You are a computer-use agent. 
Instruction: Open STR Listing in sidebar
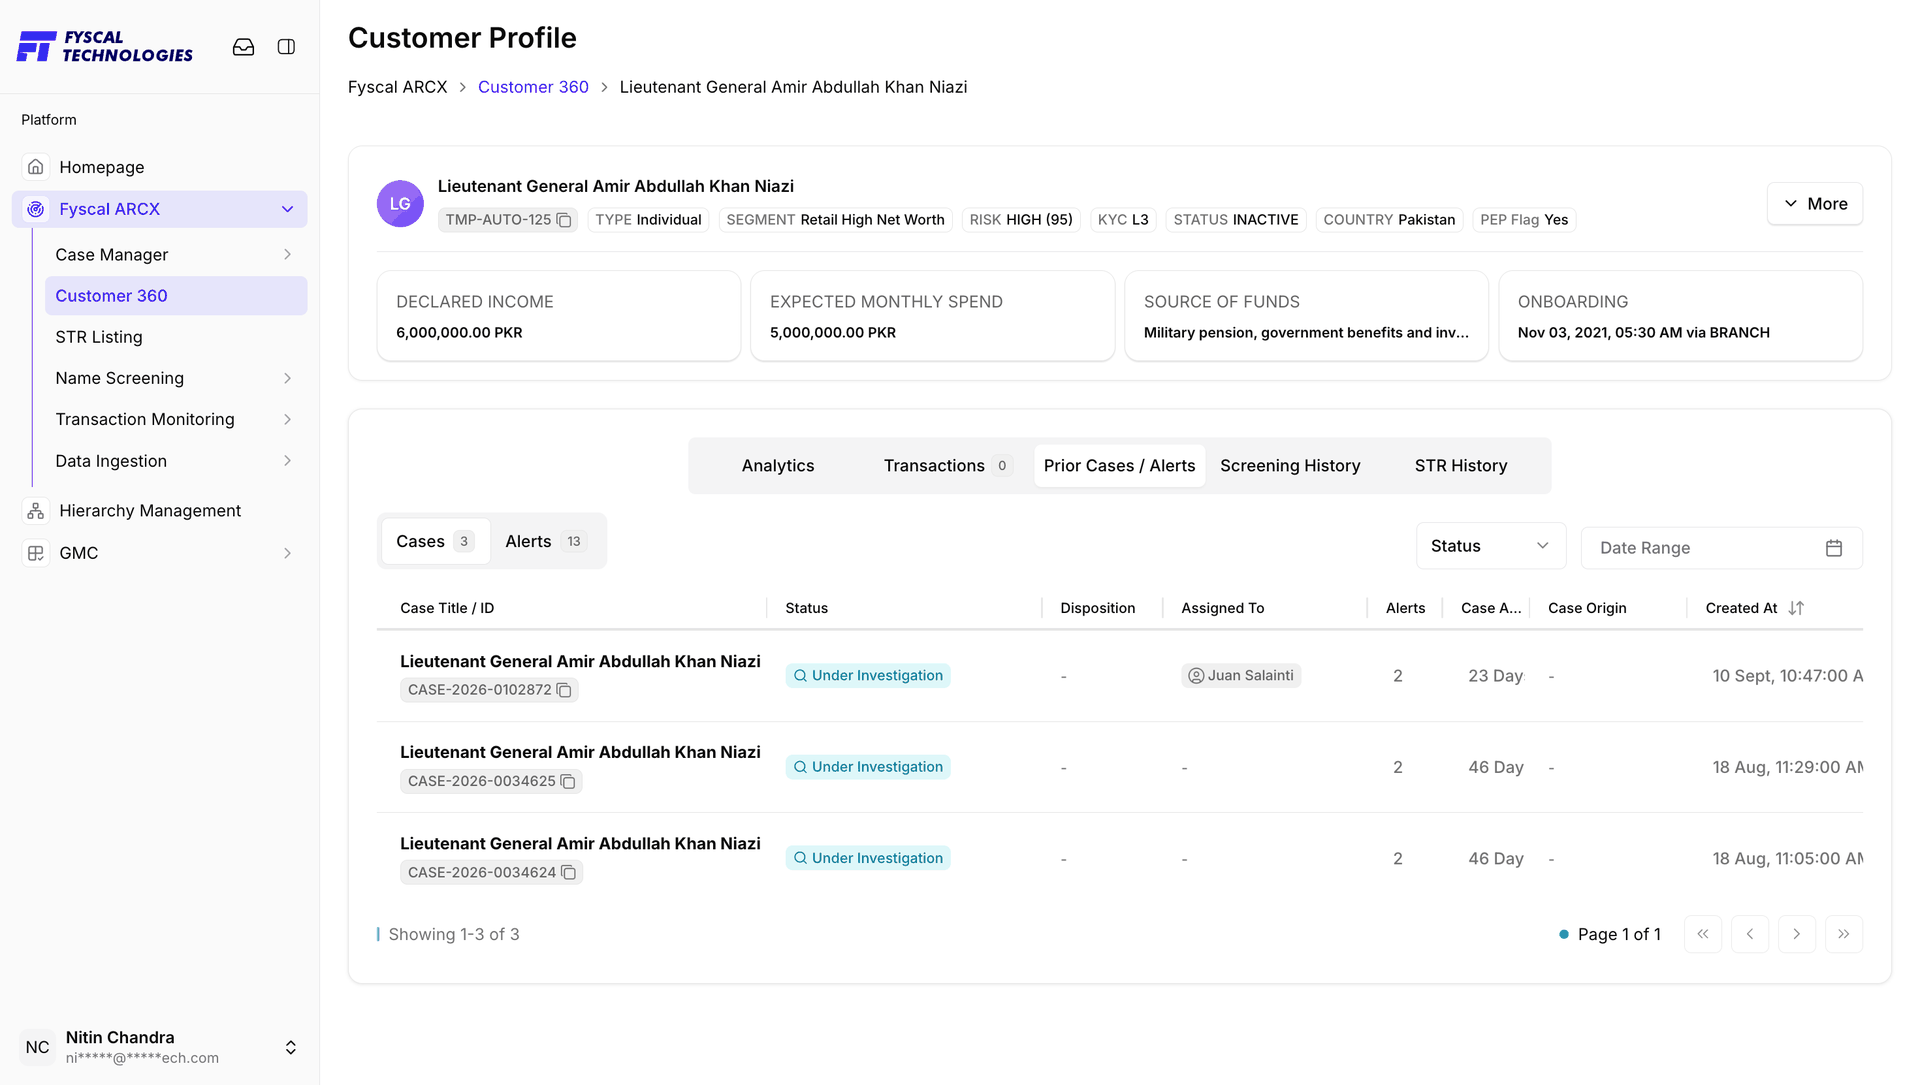point(176,337)
